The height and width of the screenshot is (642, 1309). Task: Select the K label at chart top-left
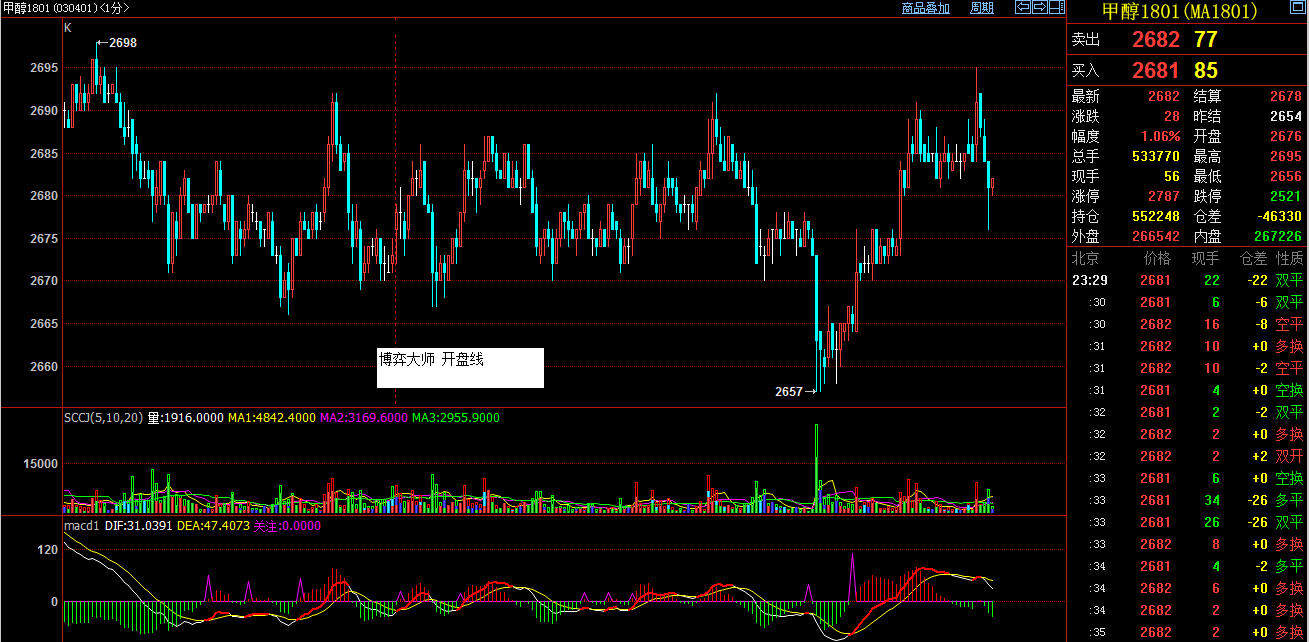click(x=68, y=28)
